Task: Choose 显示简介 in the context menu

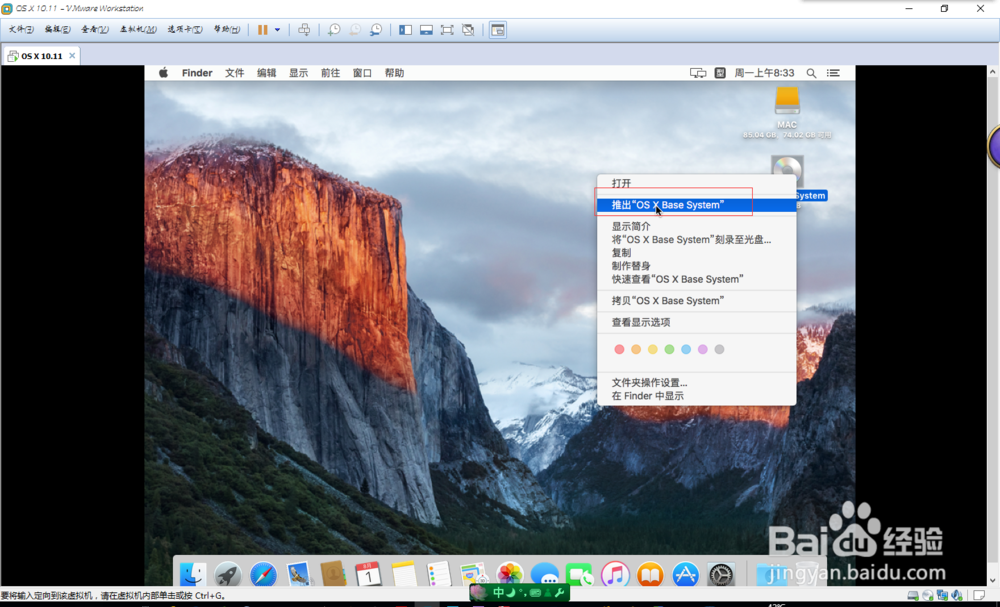Action: [696, 226]
